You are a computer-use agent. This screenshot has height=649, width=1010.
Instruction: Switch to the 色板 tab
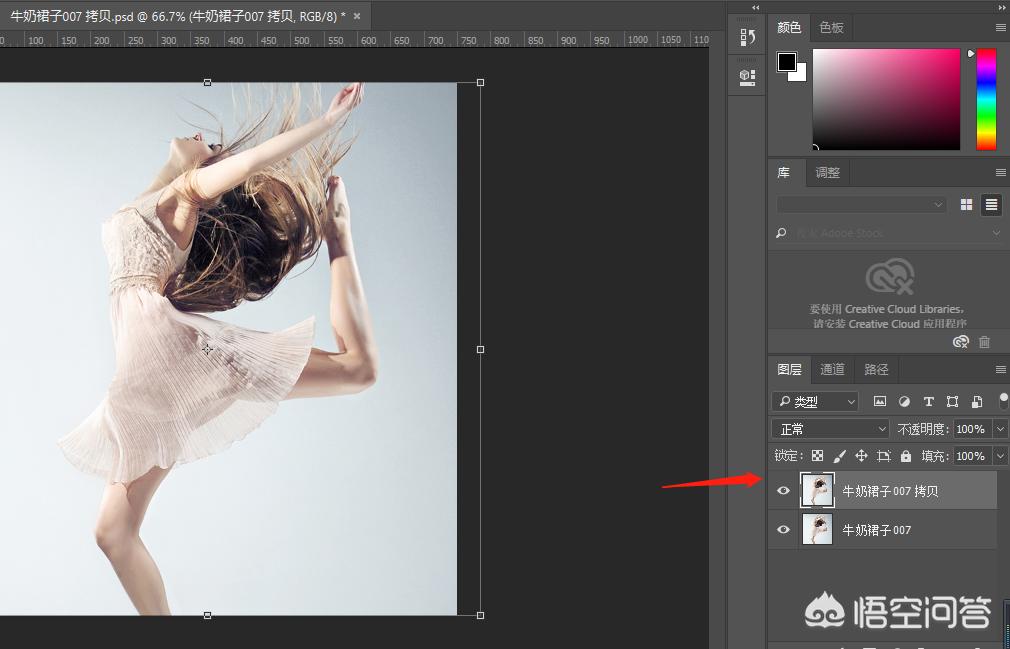coord(831,28)
